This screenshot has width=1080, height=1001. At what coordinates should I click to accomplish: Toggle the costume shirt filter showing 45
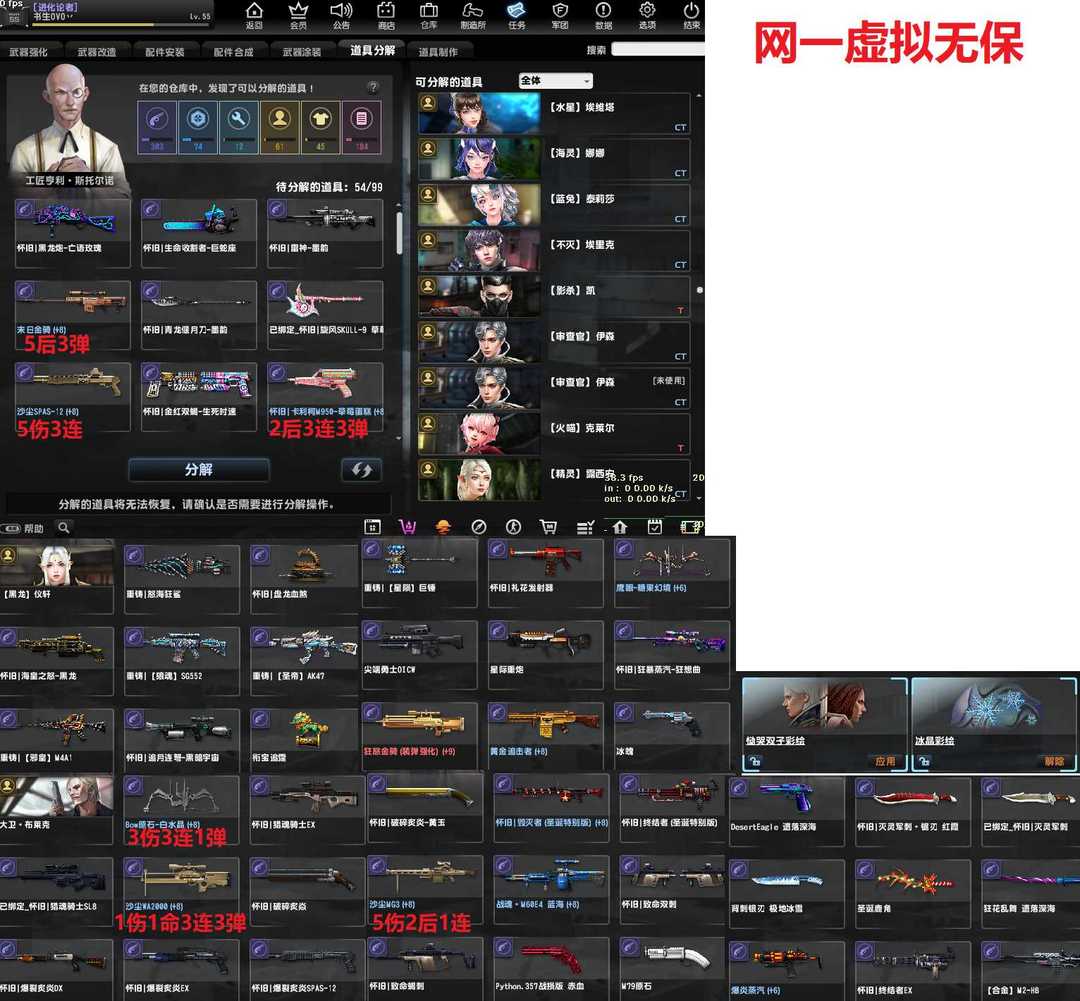(x=320, y=127)
